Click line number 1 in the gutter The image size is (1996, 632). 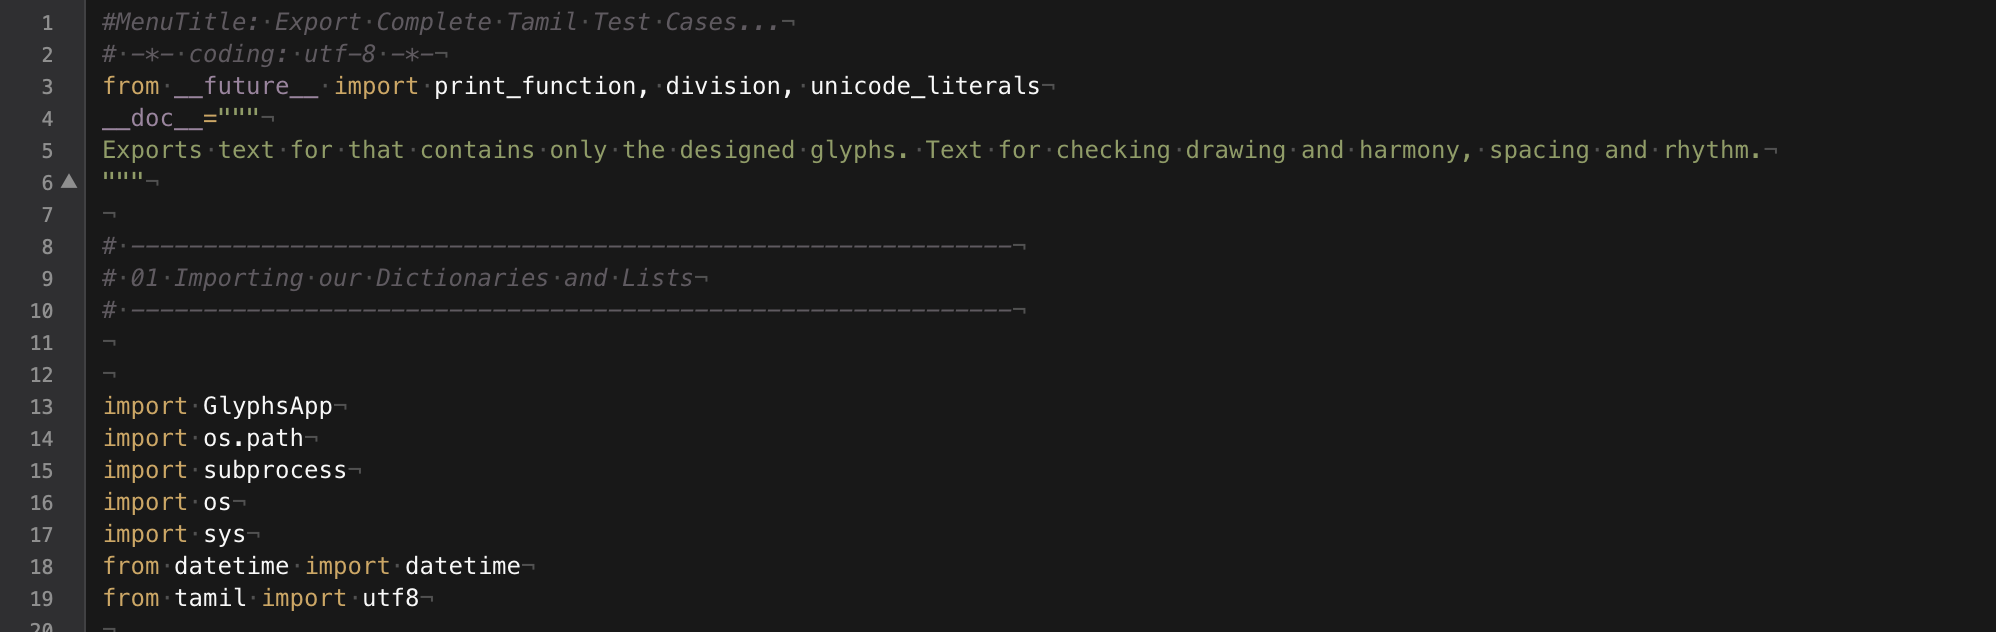click(x=47, y=23)
